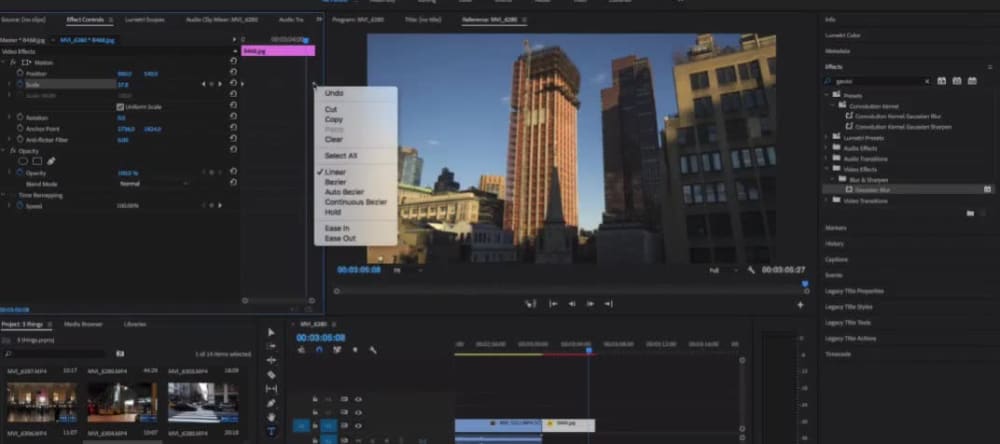Viewport: 1000px width, 444px height.
Task: Open the Markers panel
Action: click(836, 228)
